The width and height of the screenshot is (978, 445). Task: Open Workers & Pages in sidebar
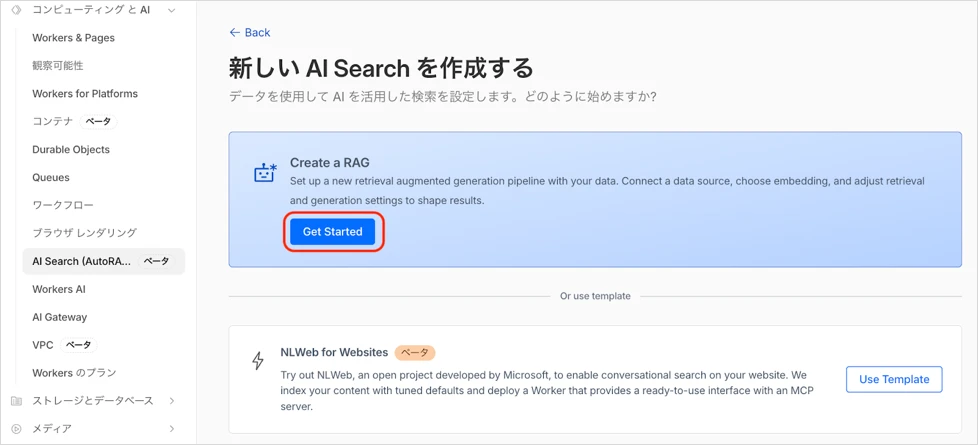(73, 38)
